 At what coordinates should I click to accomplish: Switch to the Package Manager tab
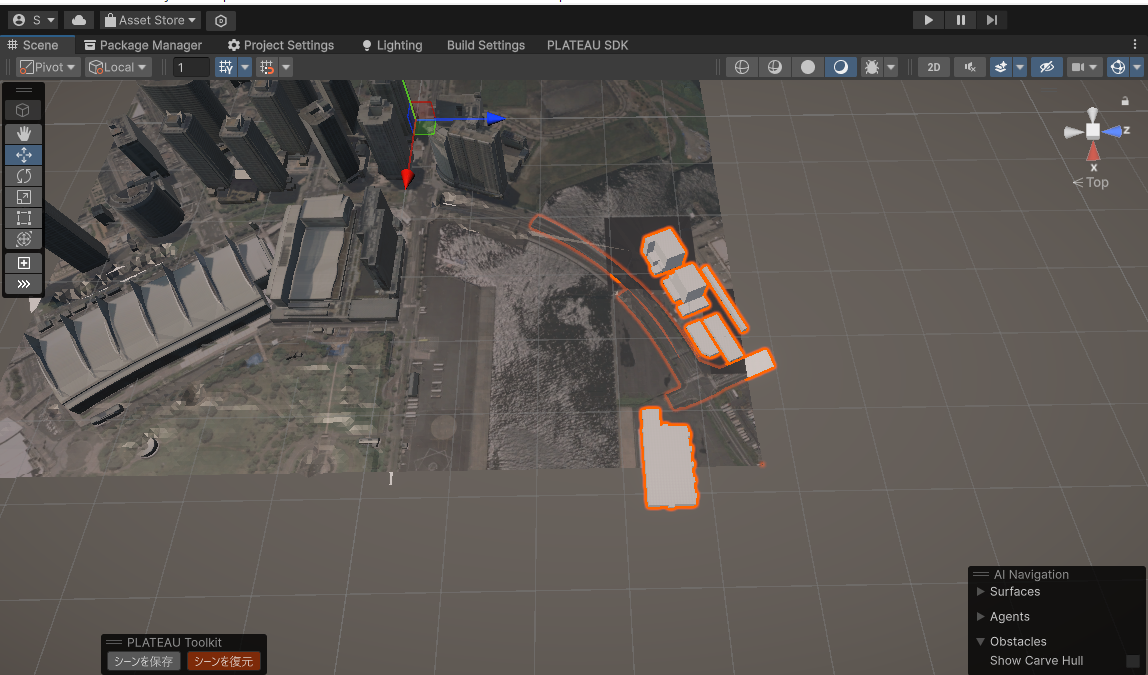coord(142,45)
